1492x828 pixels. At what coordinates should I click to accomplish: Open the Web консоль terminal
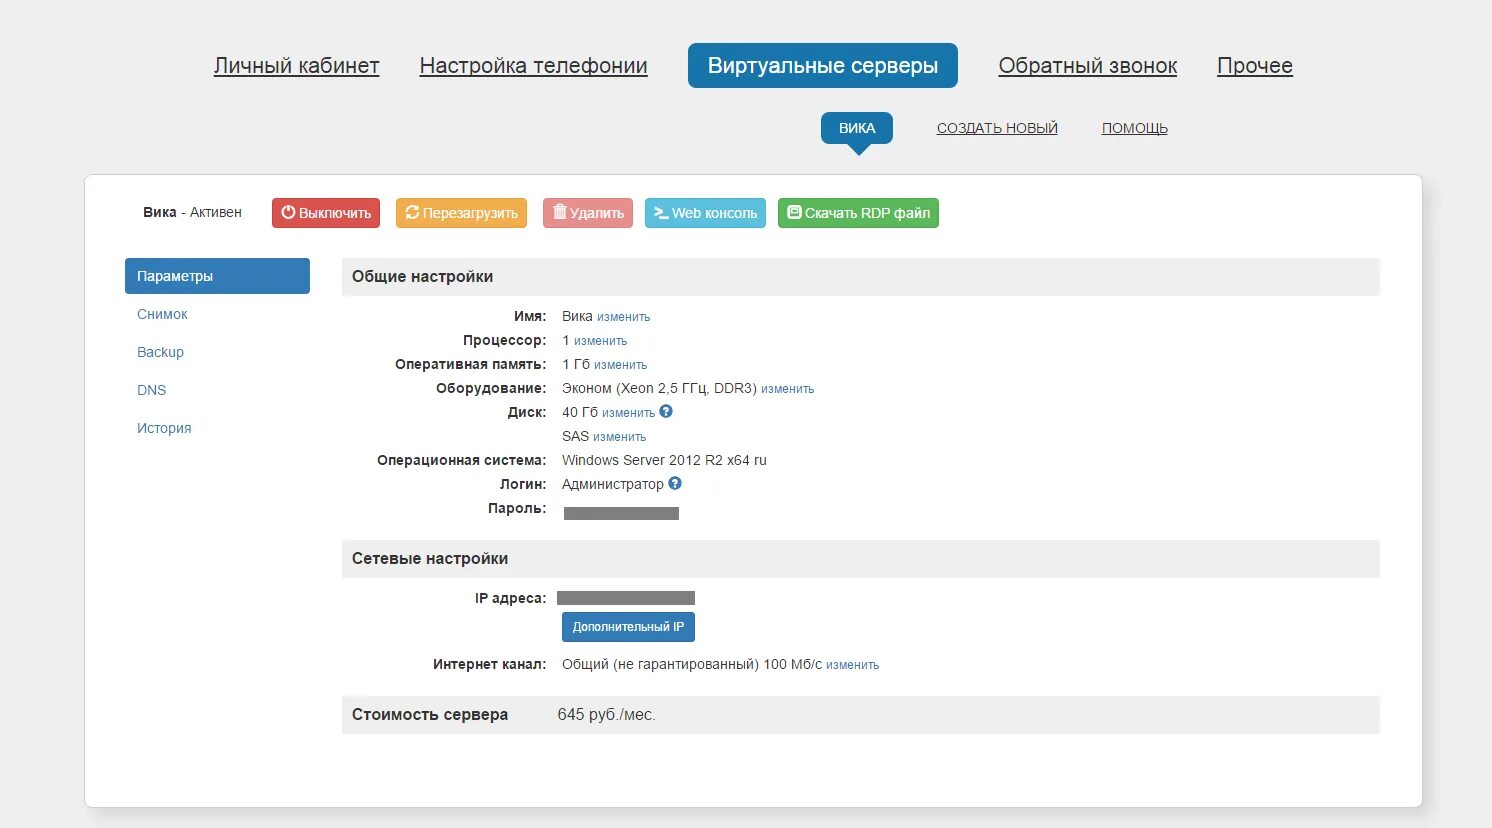click(x=705, y=213)
